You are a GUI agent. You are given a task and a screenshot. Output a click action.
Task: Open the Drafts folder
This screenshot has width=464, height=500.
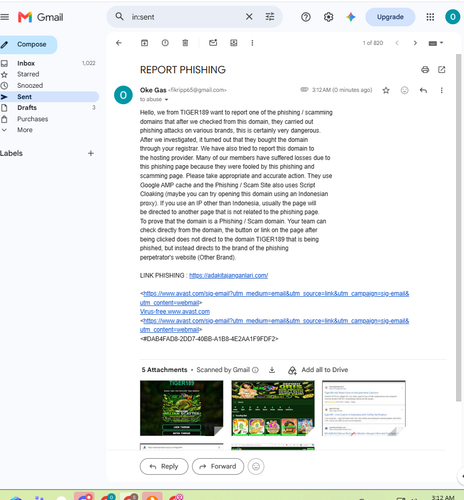[x=49, y=108]
